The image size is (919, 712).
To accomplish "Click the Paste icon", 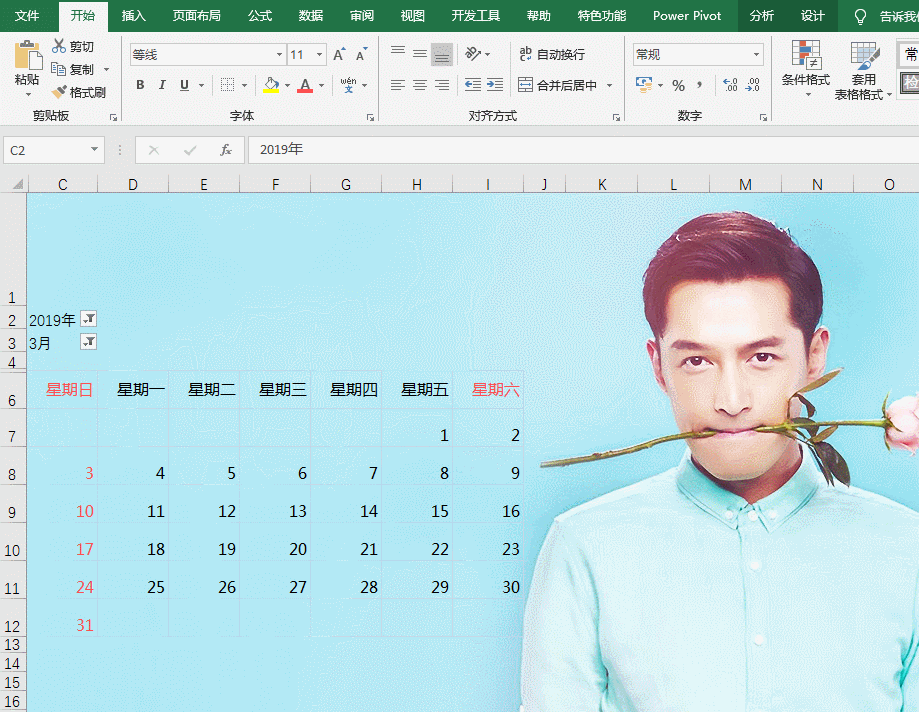I will click(28, 55).
